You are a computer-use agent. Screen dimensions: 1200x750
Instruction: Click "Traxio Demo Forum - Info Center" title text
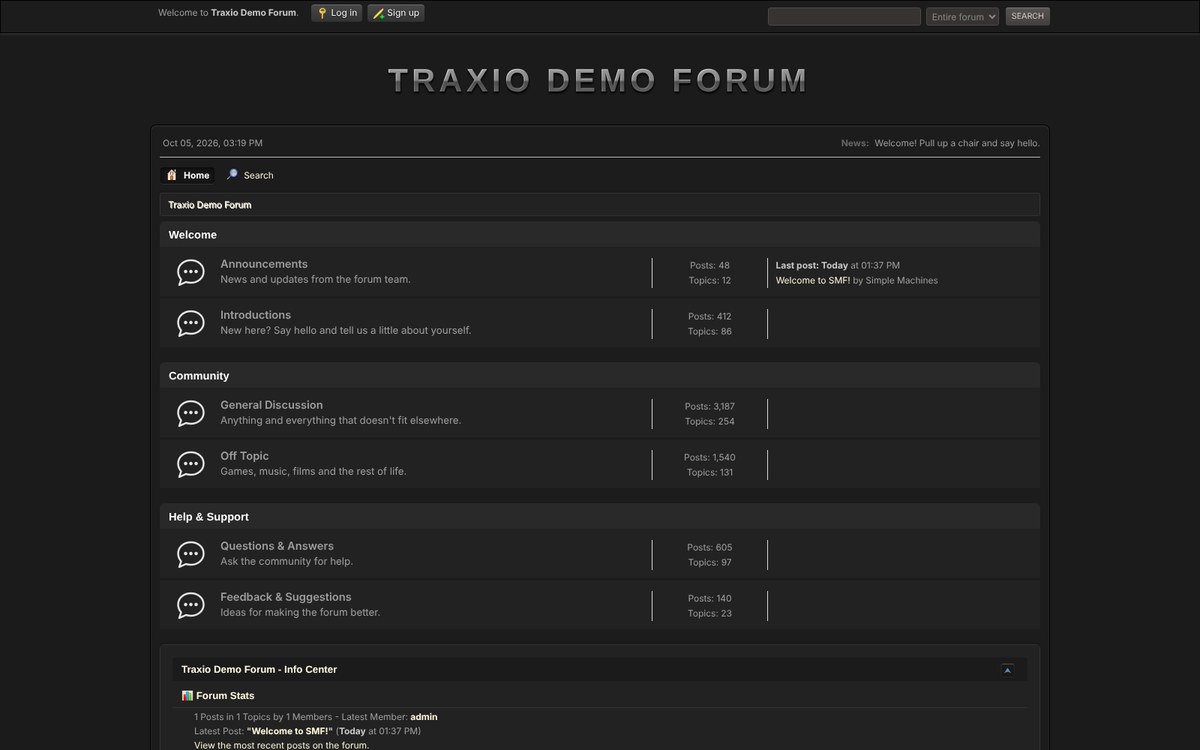coord(259,670)
